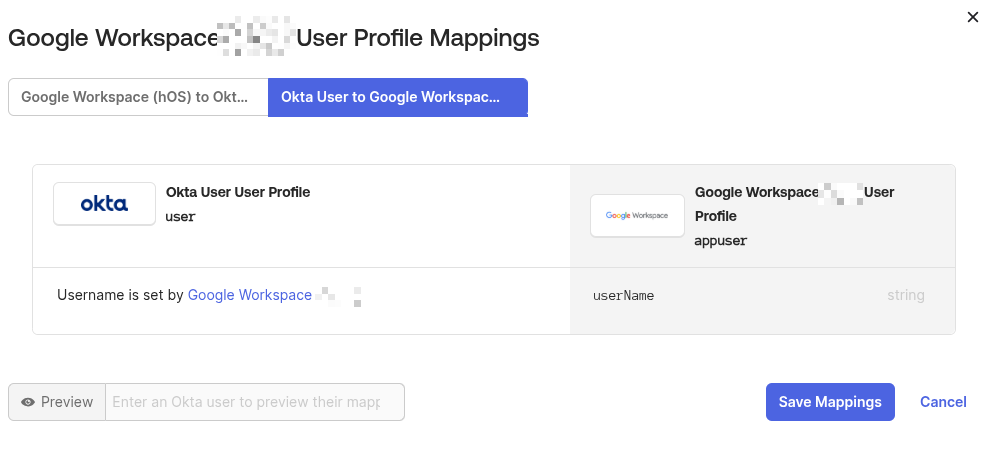Click the Google Workspace logo thumbnail
Viewport: 987px width, 463px height.
637,215
